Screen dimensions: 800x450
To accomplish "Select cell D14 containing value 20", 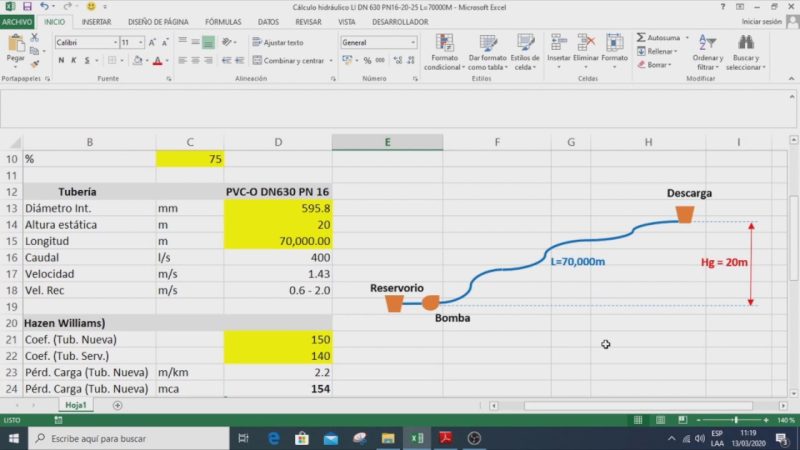I will [x=278, y=225].
